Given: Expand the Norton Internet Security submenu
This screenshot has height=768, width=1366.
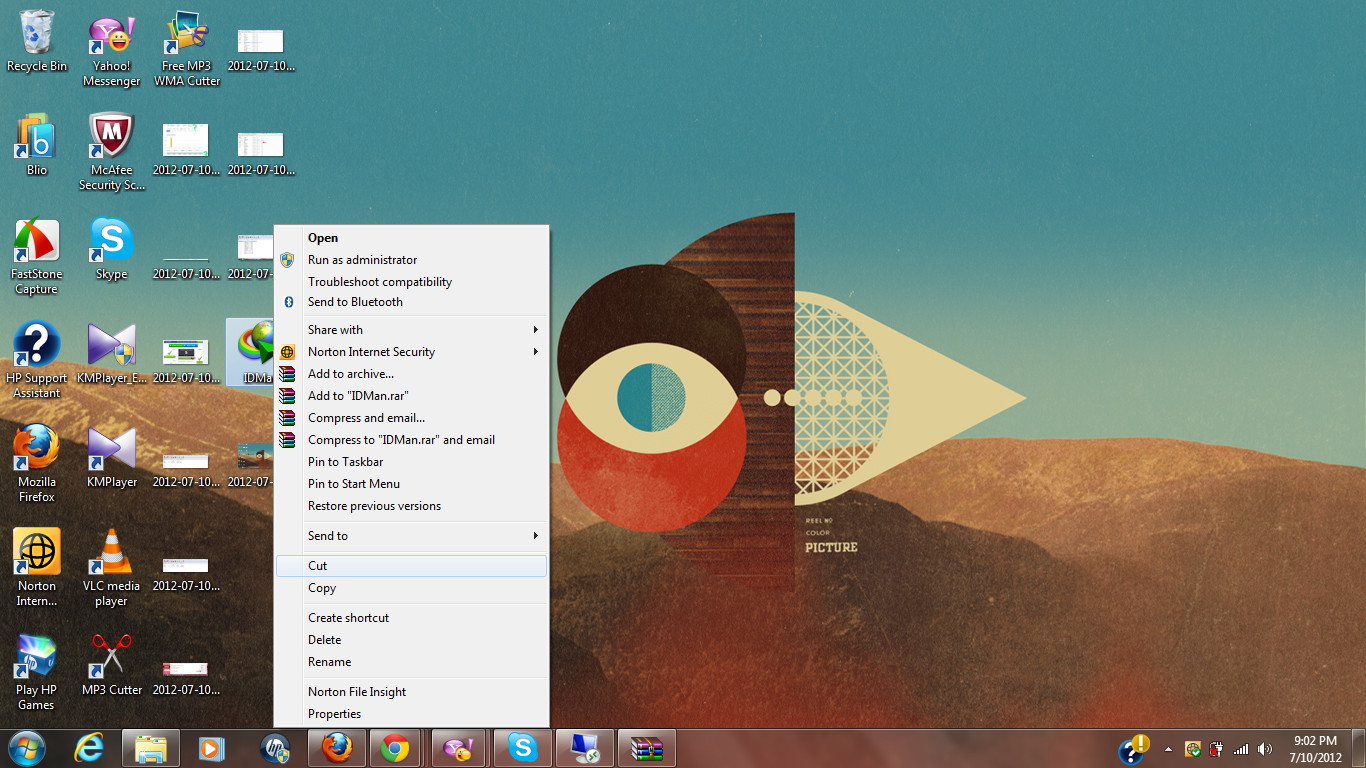Looking at the screenshot, I should coord(412,352).
